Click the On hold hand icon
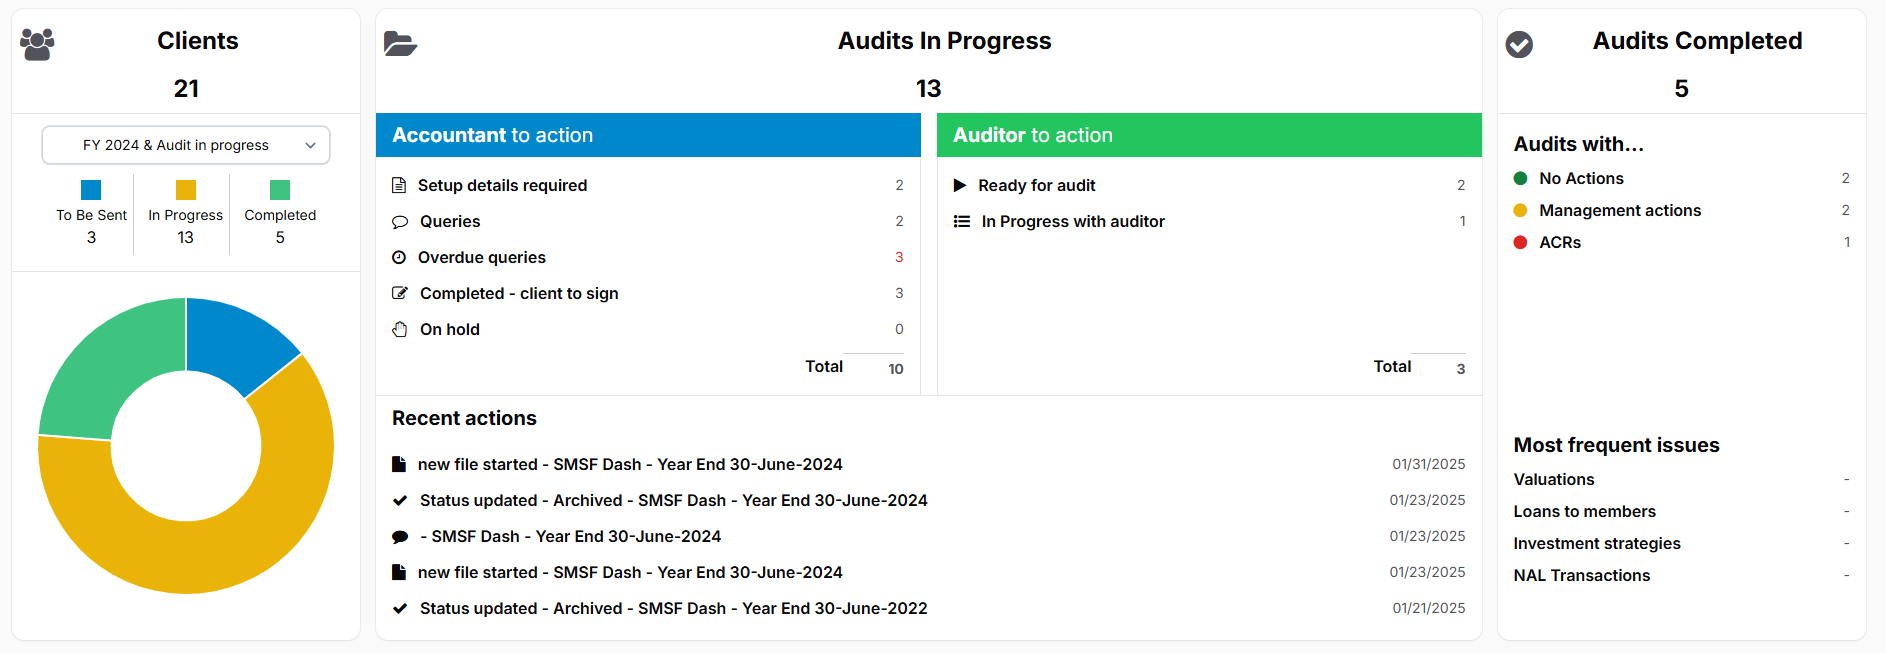Image resolution: width=1886 pixels, height=653 pixels. [x=400, y=329]
